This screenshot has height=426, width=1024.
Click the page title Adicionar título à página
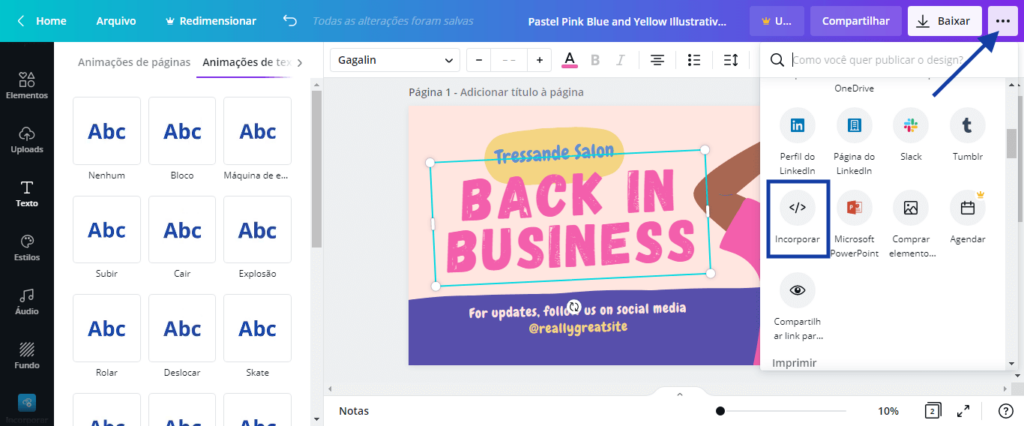point(521,92)
